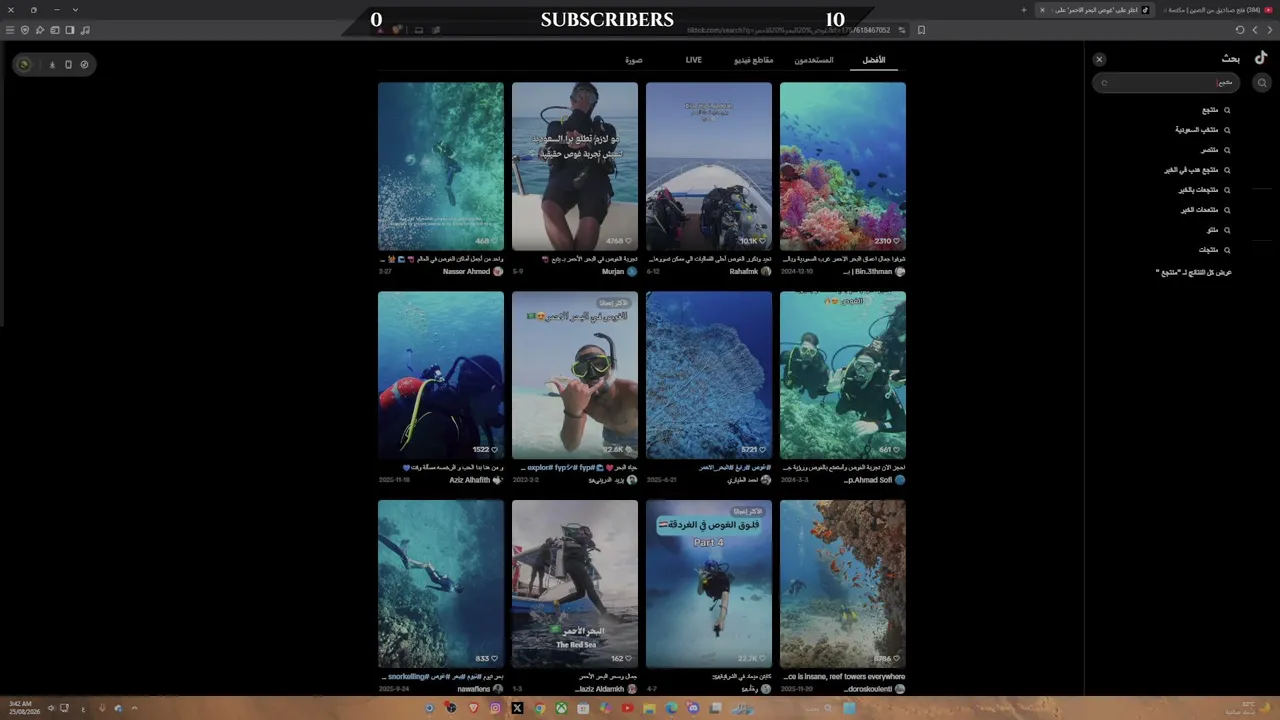Switch to the "مقاطع فيديو" videos tab

(754, 60)
